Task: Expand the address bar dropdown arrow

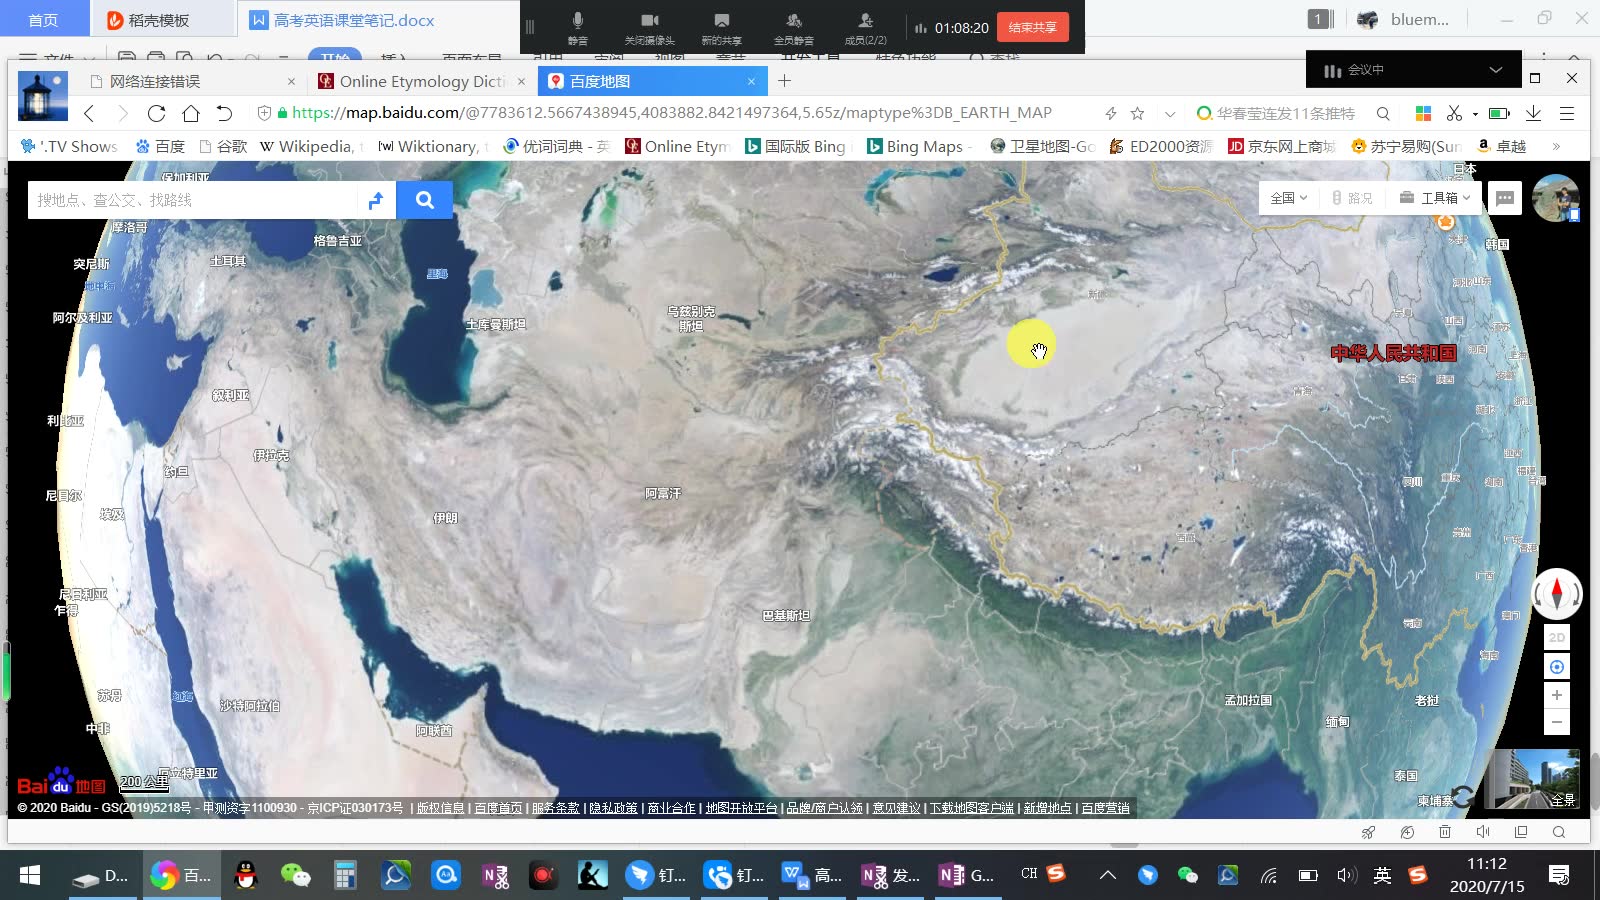Action: [x=1170, y=113]
